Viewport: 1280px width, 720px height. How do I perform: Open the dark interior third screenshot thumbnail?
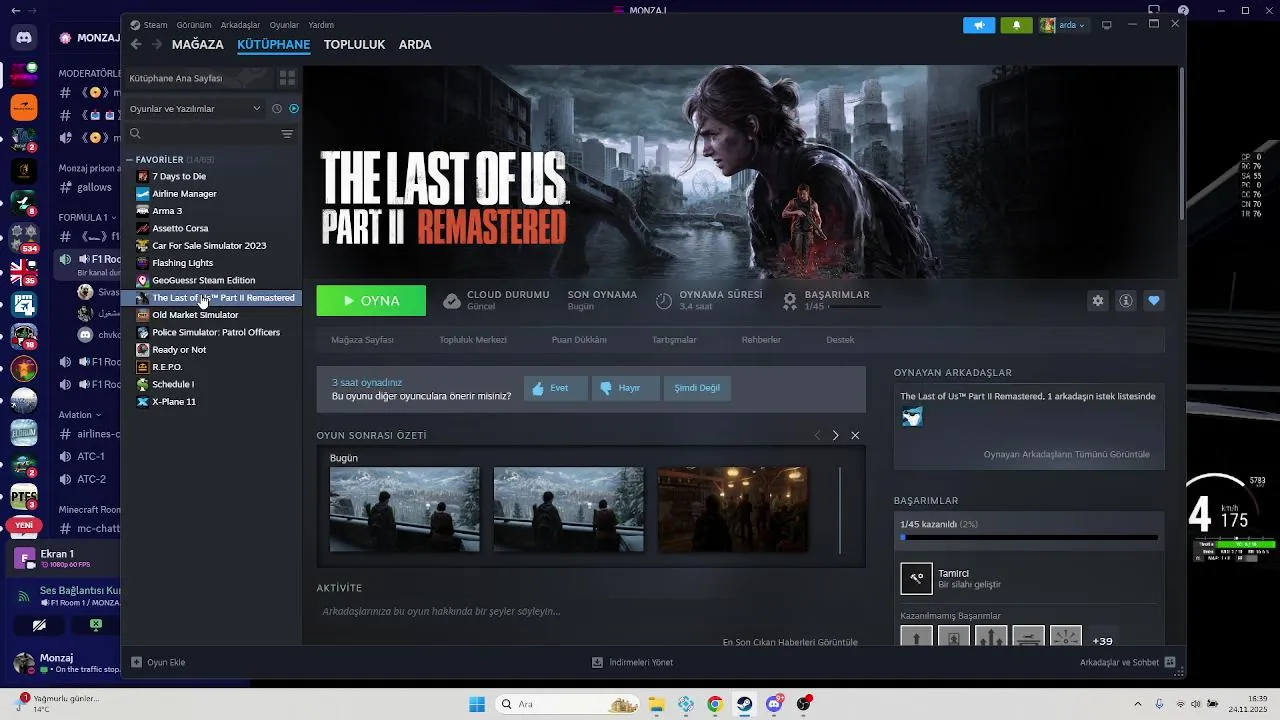[733, 509]
